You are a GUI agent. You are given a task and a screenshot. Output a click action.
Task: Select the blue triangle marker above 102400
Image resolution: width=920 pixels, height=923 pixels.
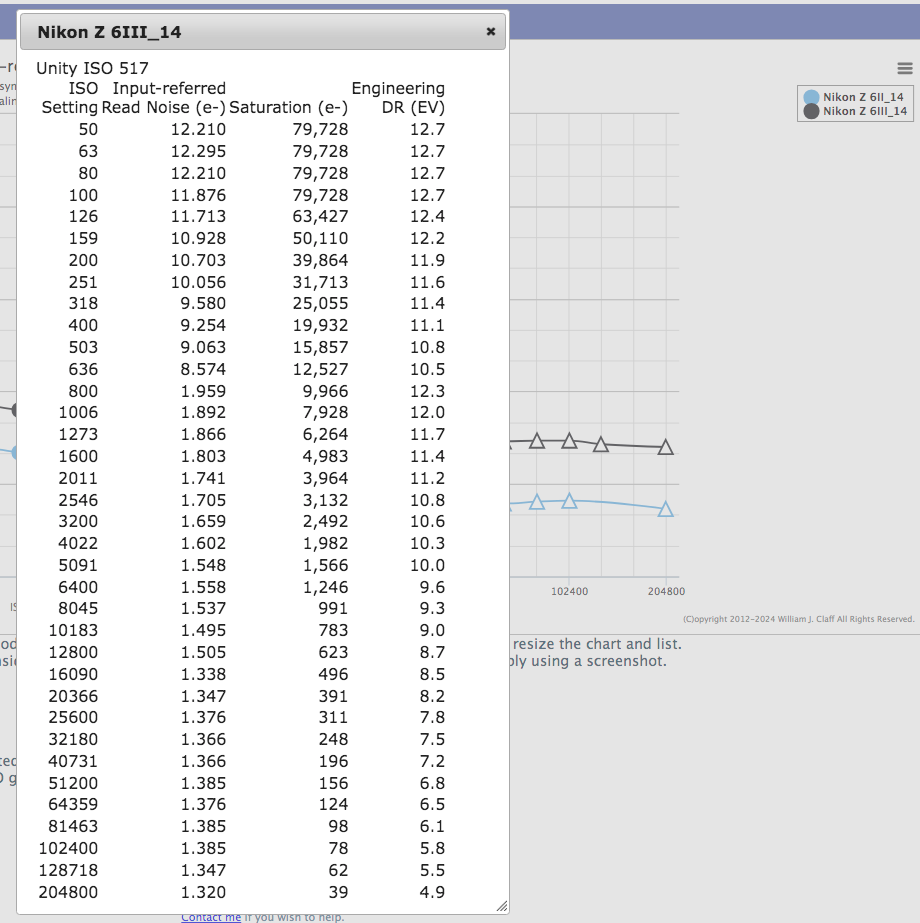pyautogui.click(x=569, y=501)
